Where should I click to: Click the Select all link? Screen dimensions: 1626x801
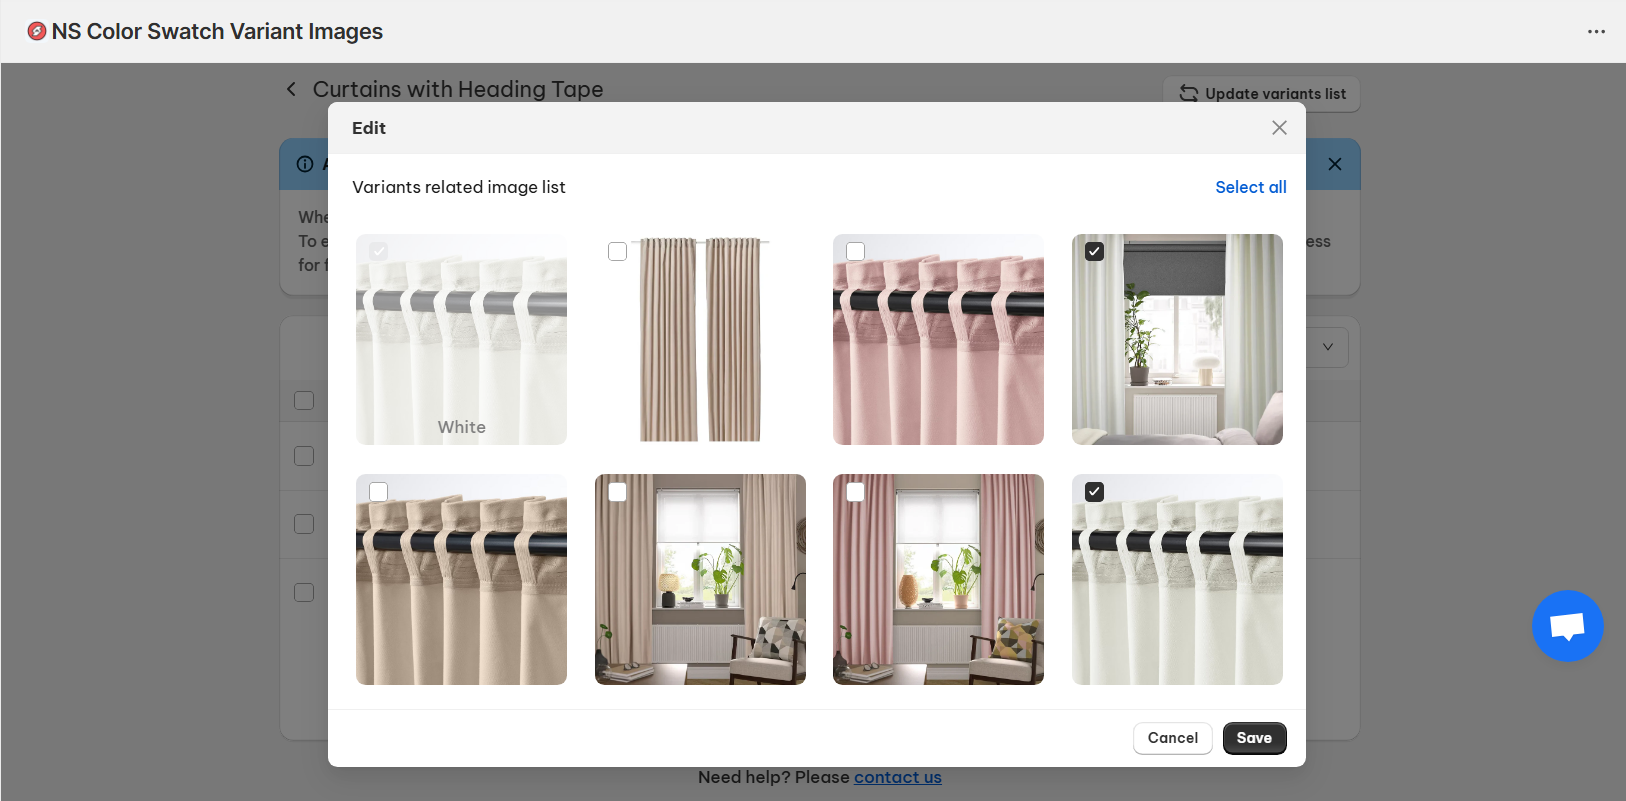tap(1250, 187)
